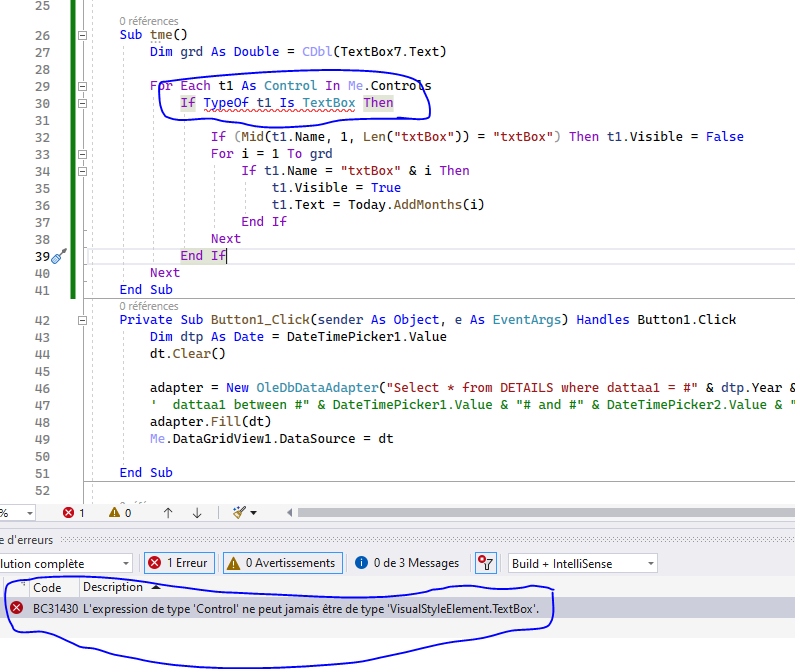Sort error list by Description column header
Viewport: 795px width, 669px height.
(x=113, y=587)
